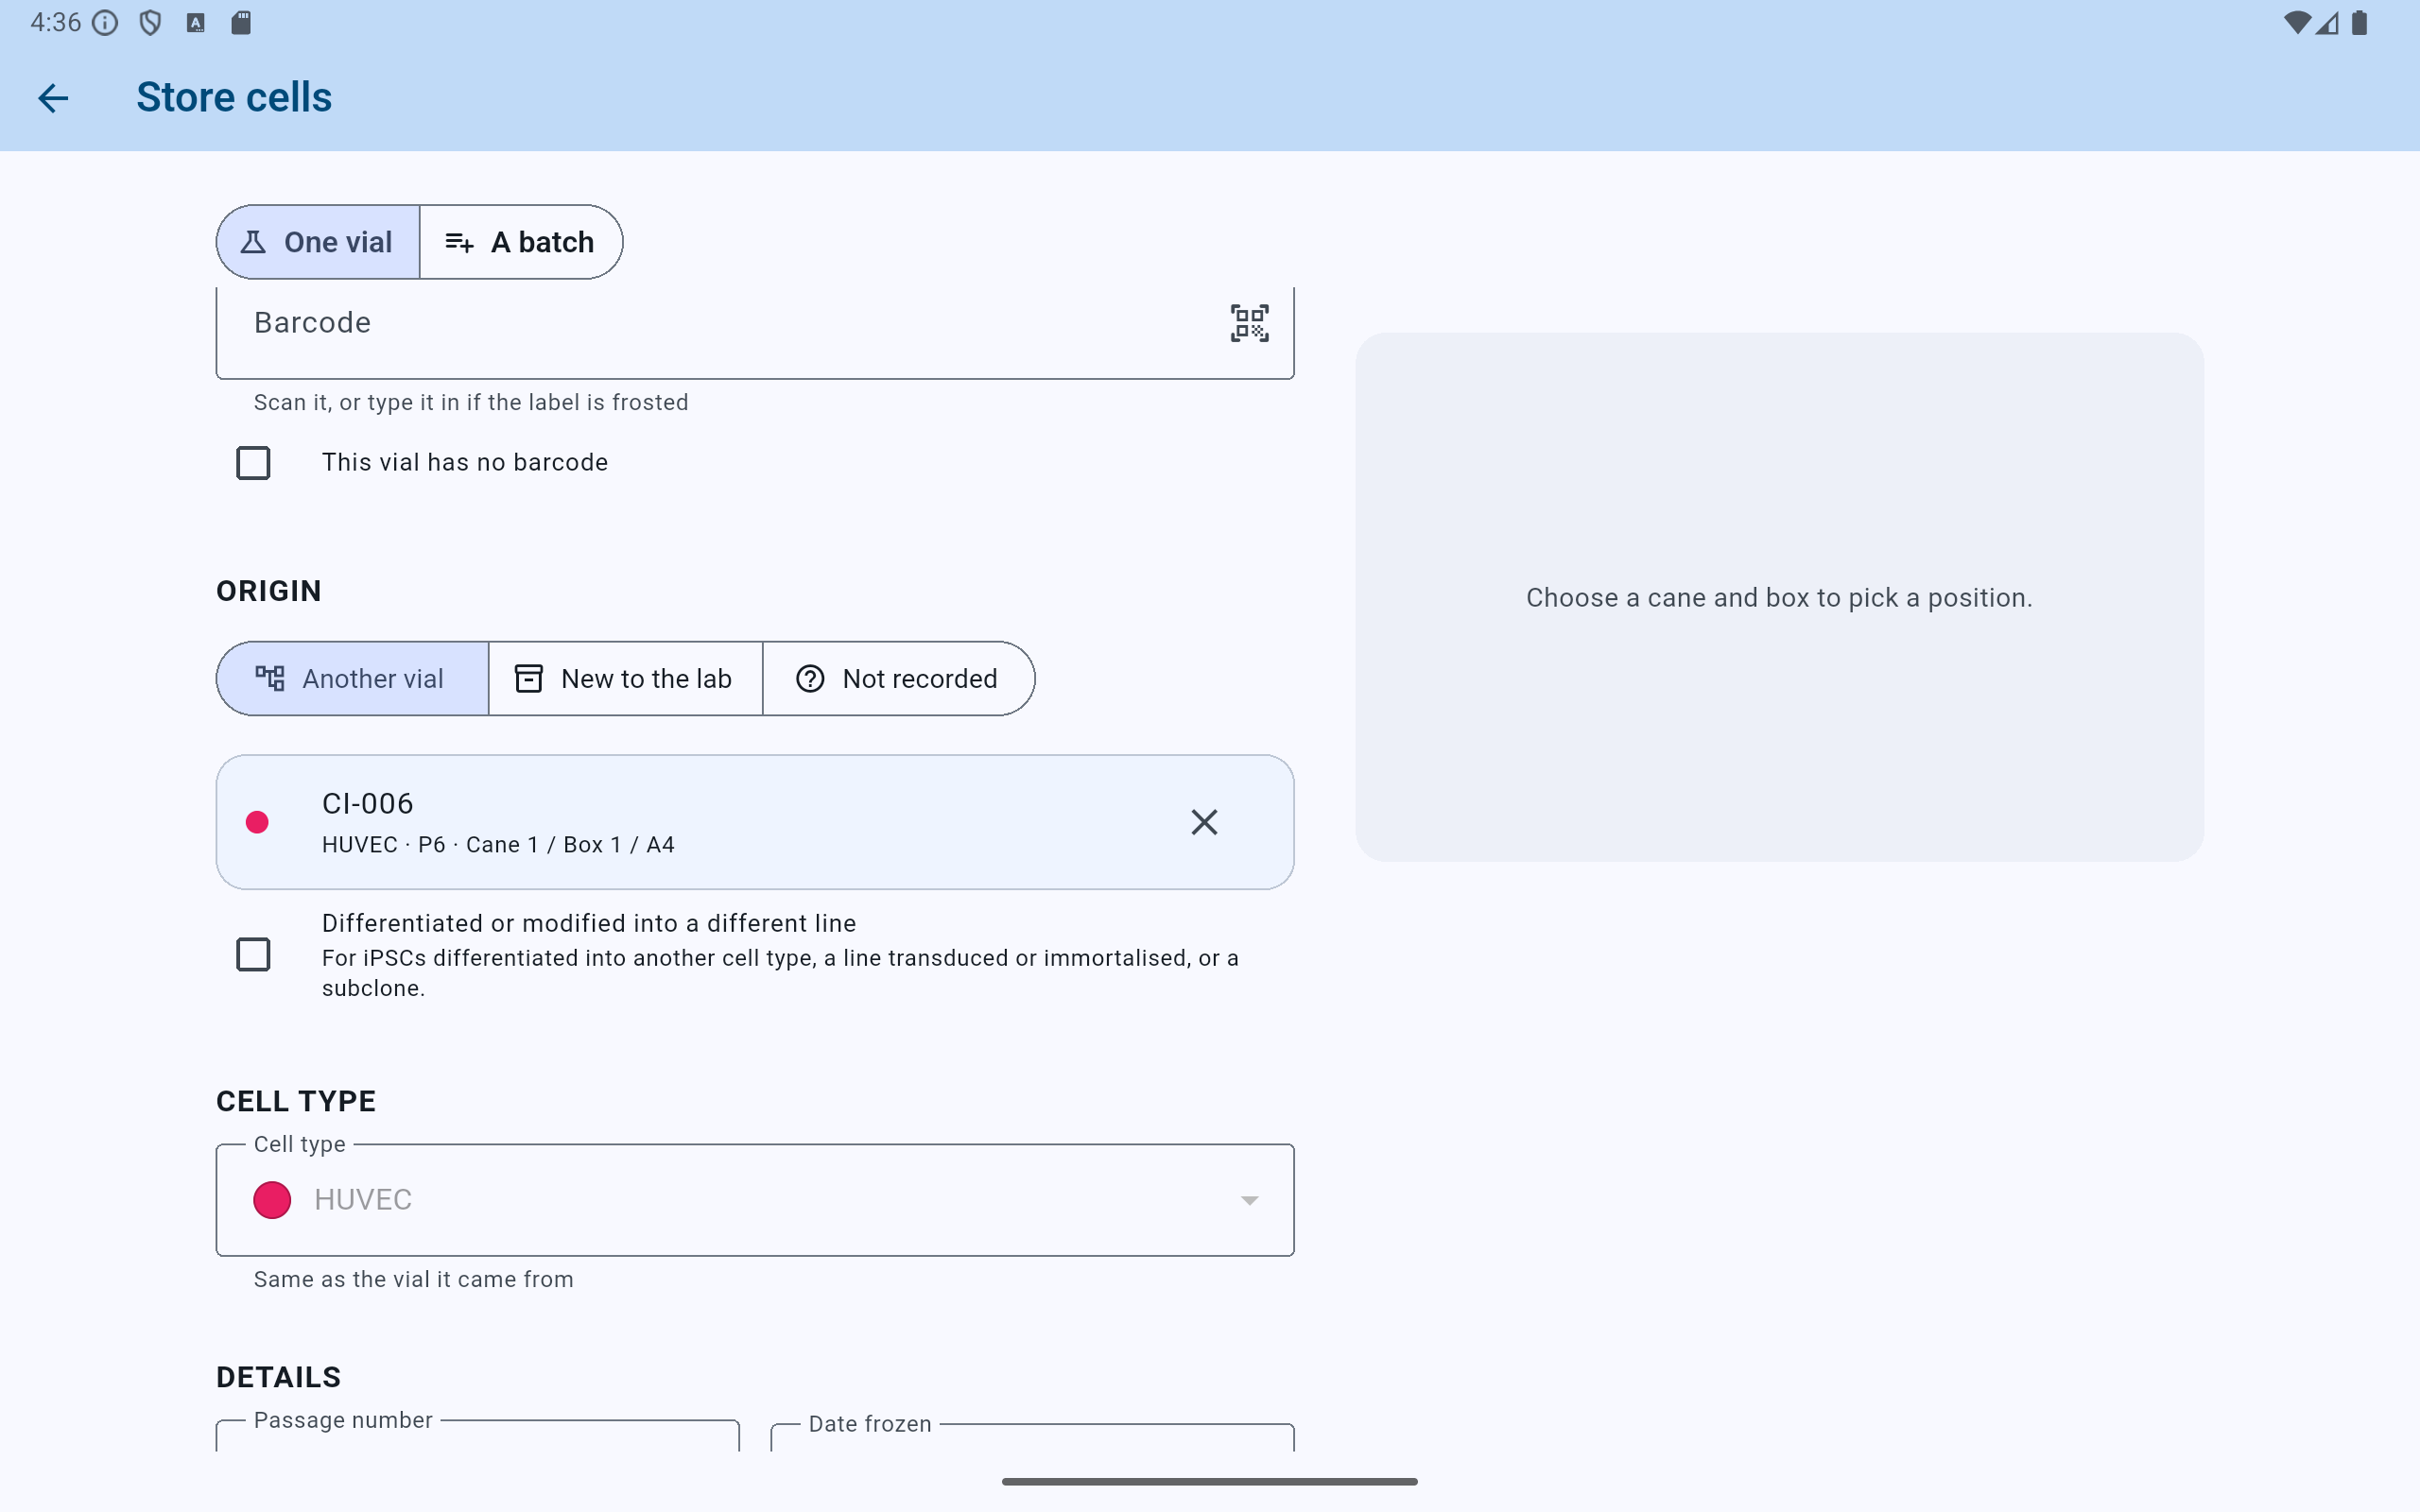Click the pink dot beside CI-006

[x=257, y=822]
